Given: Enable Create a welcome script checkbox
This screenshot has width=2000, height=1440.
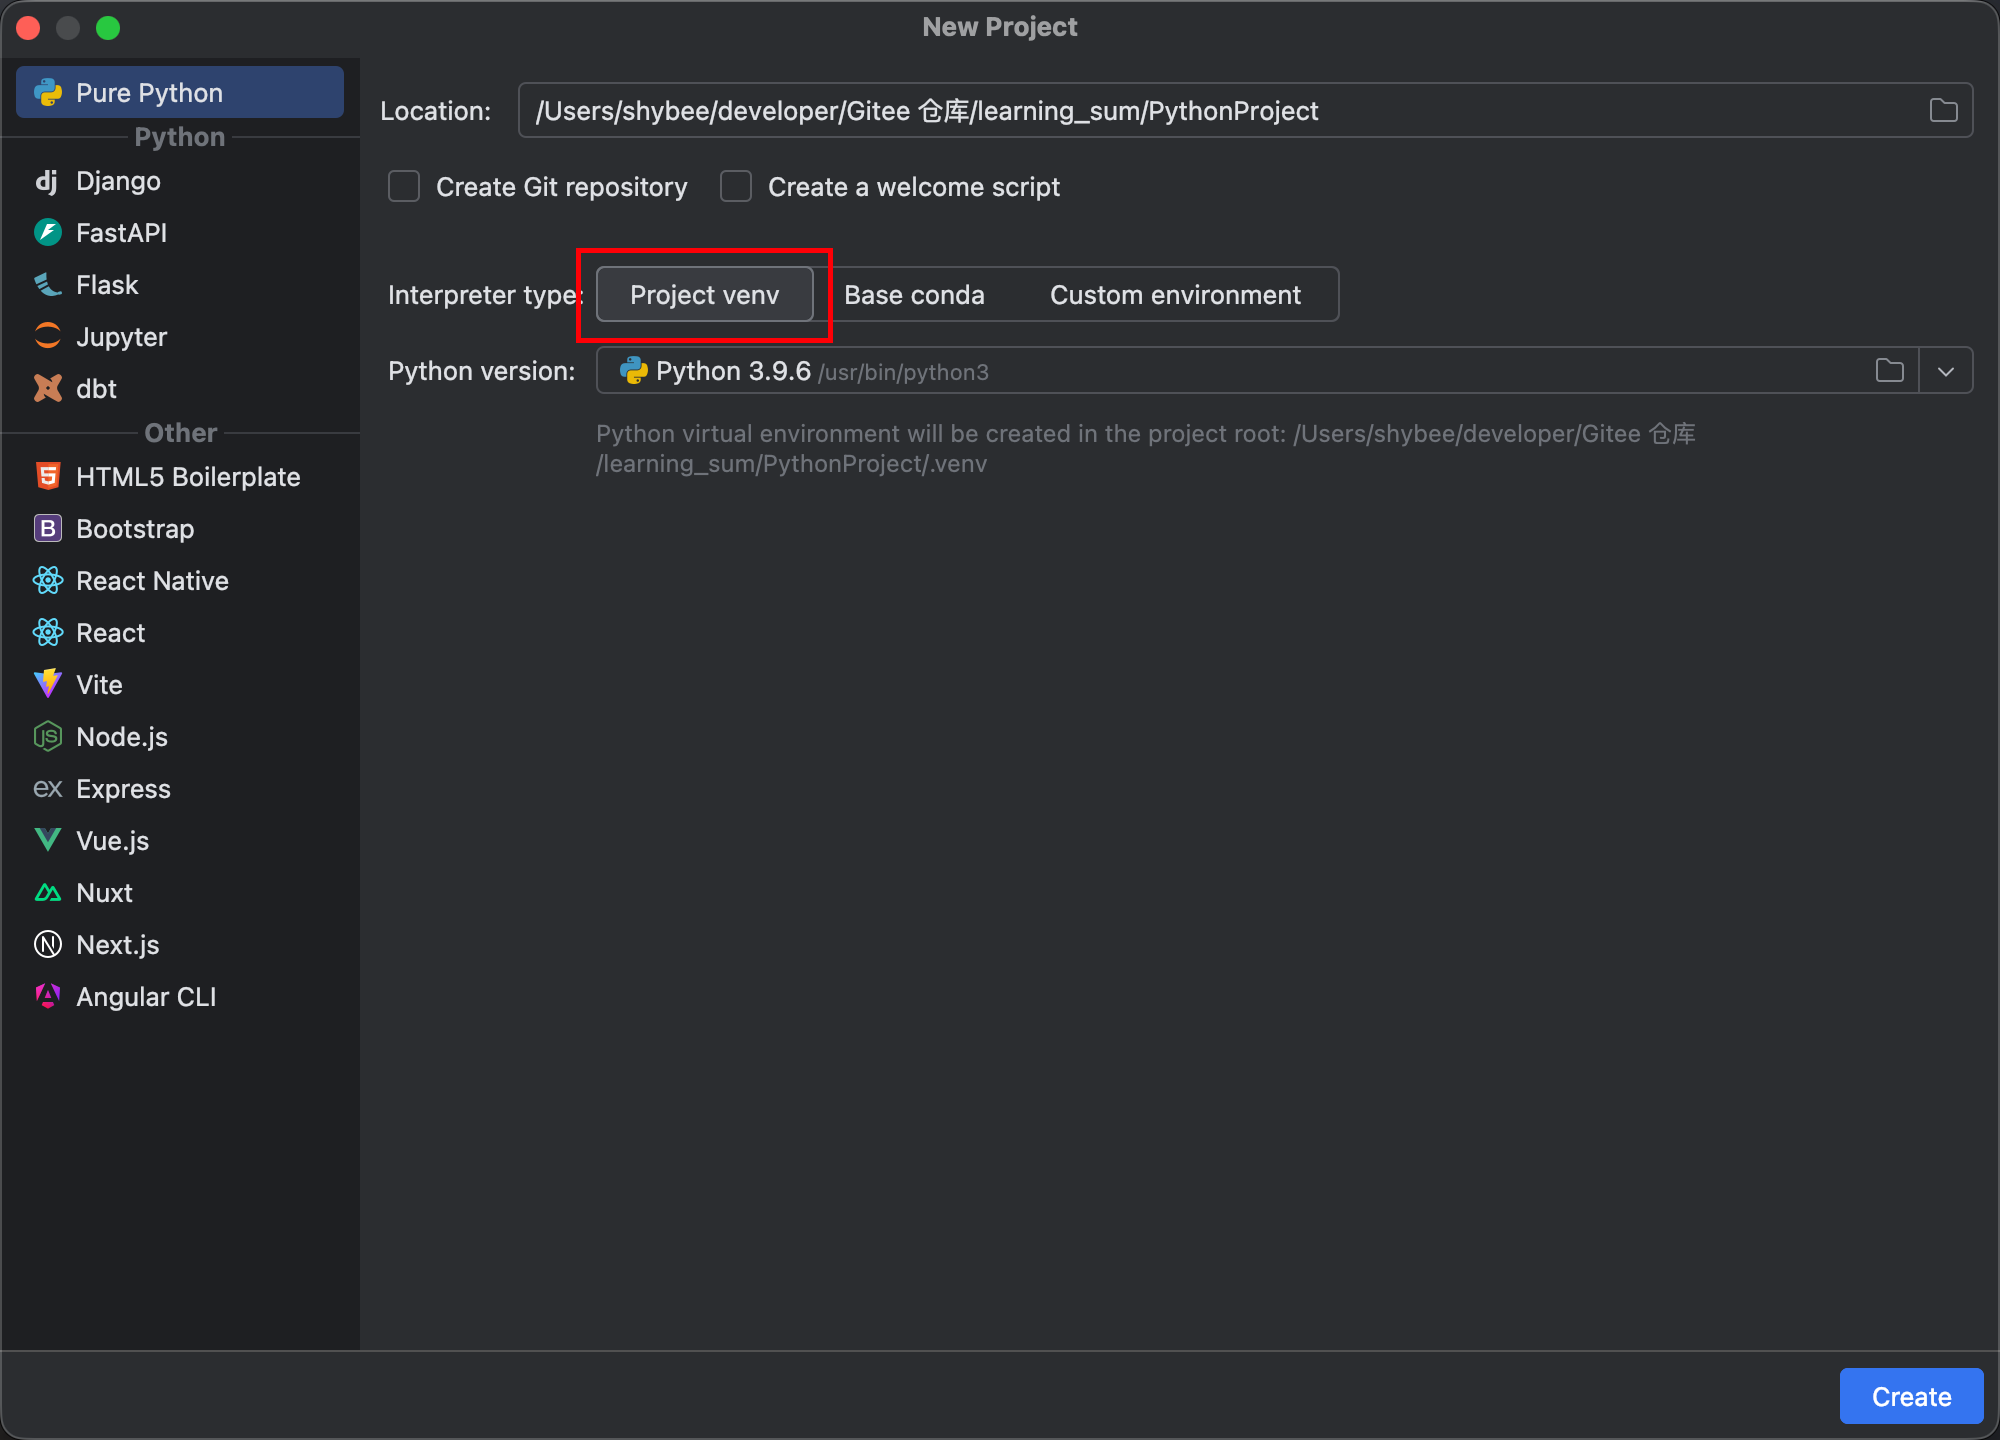Looking at the screenshot, I should (x=736, y=186).
